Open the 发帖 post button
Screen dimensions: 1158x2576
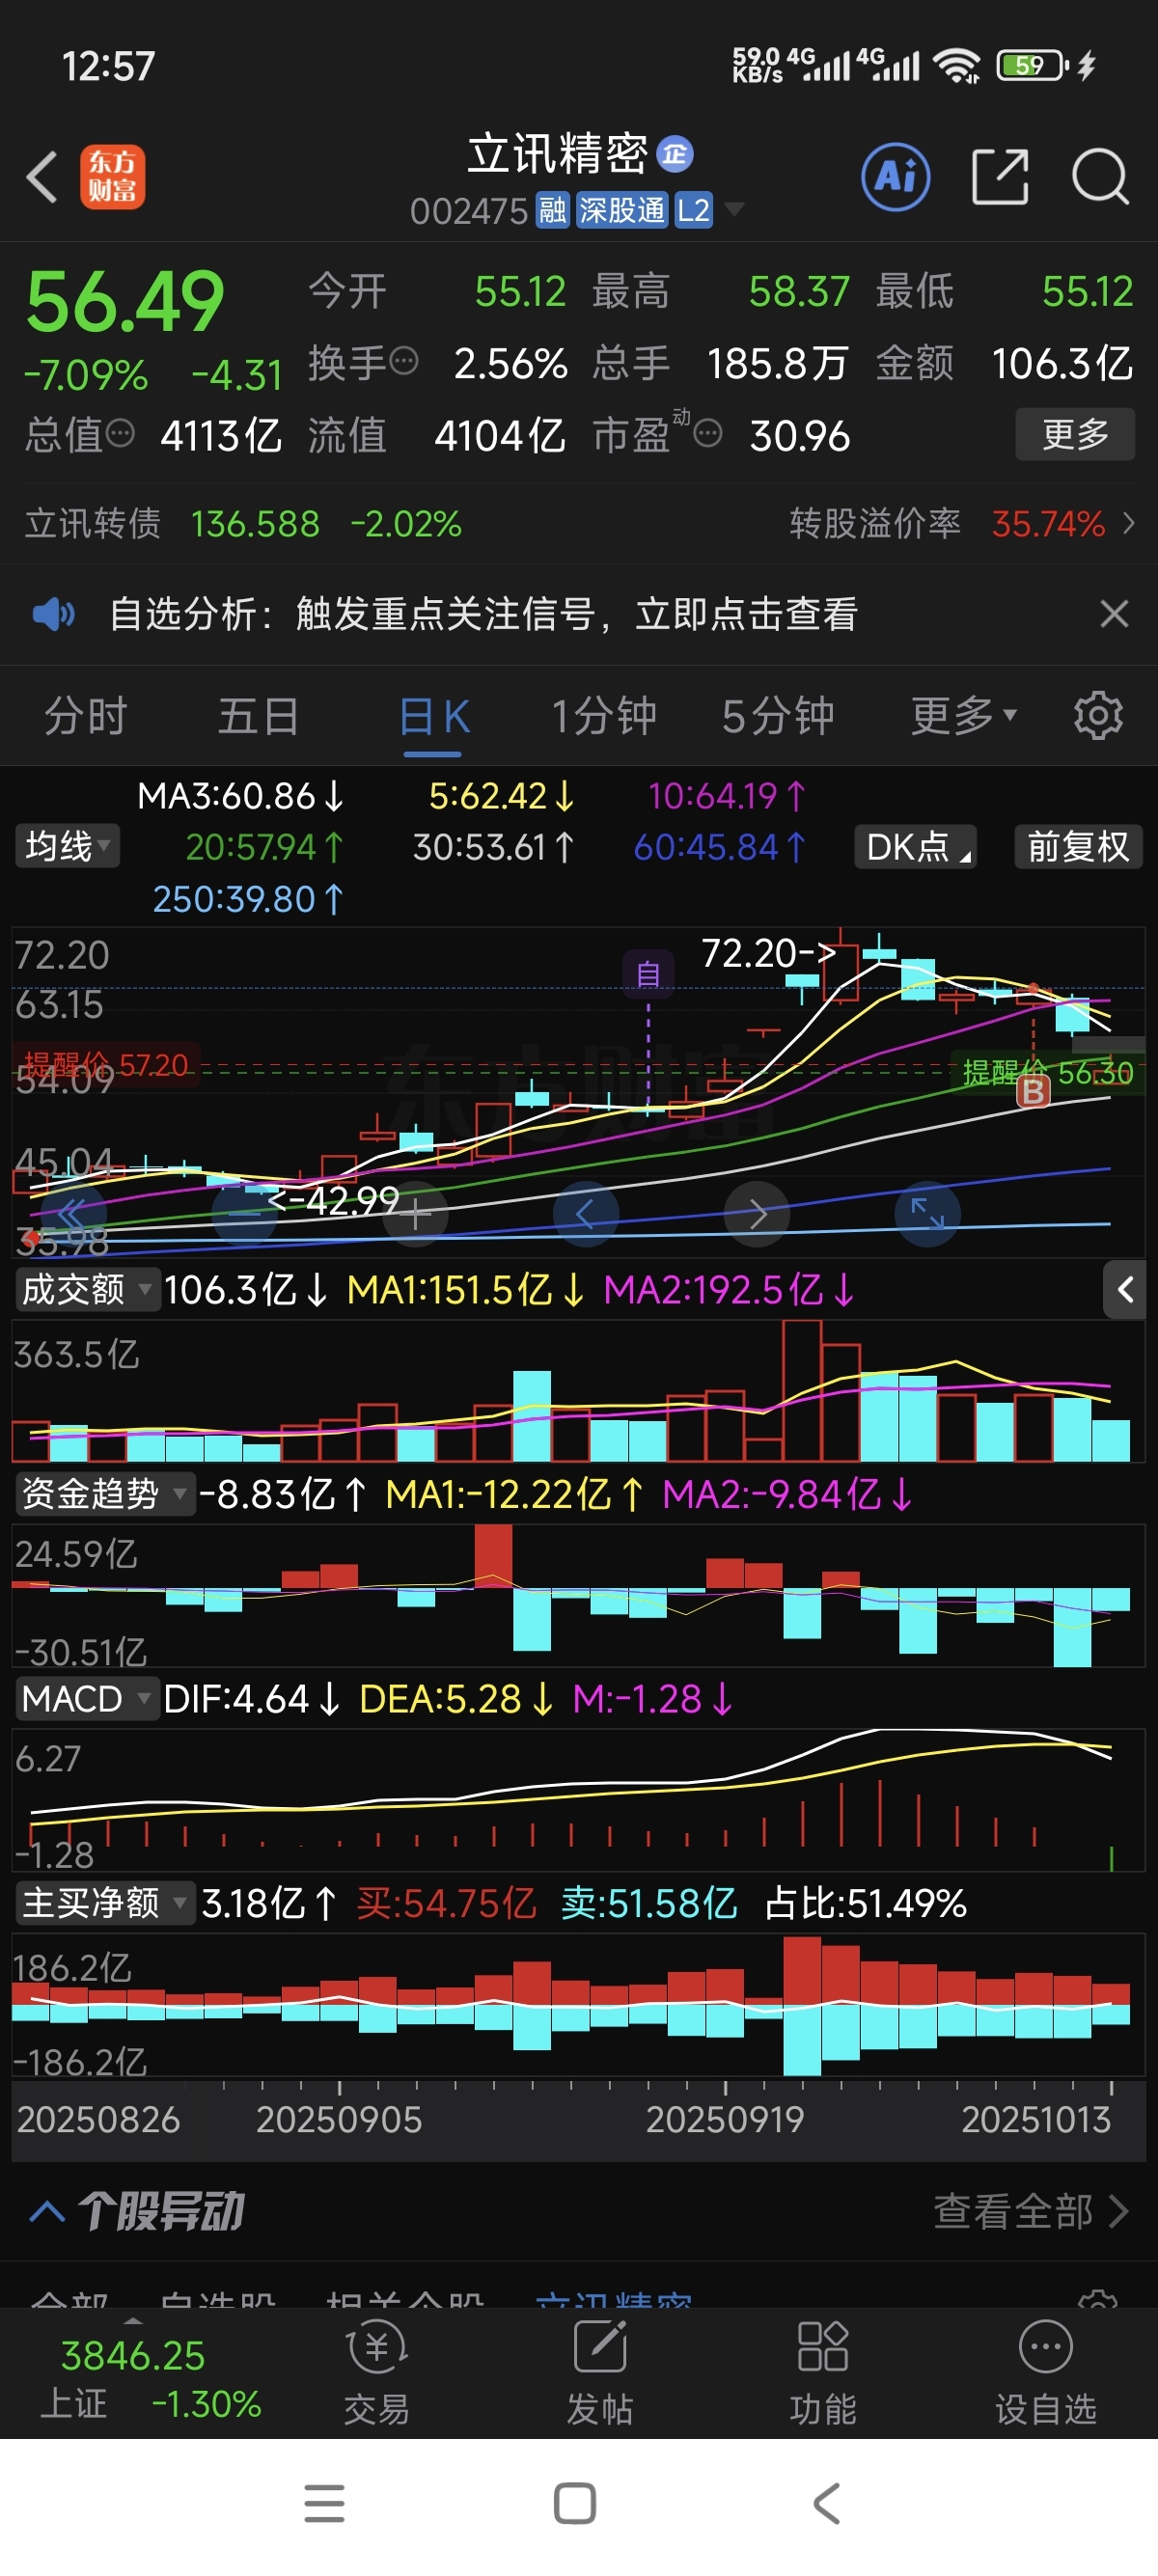pyautogui.click(x=600, y=2374)
